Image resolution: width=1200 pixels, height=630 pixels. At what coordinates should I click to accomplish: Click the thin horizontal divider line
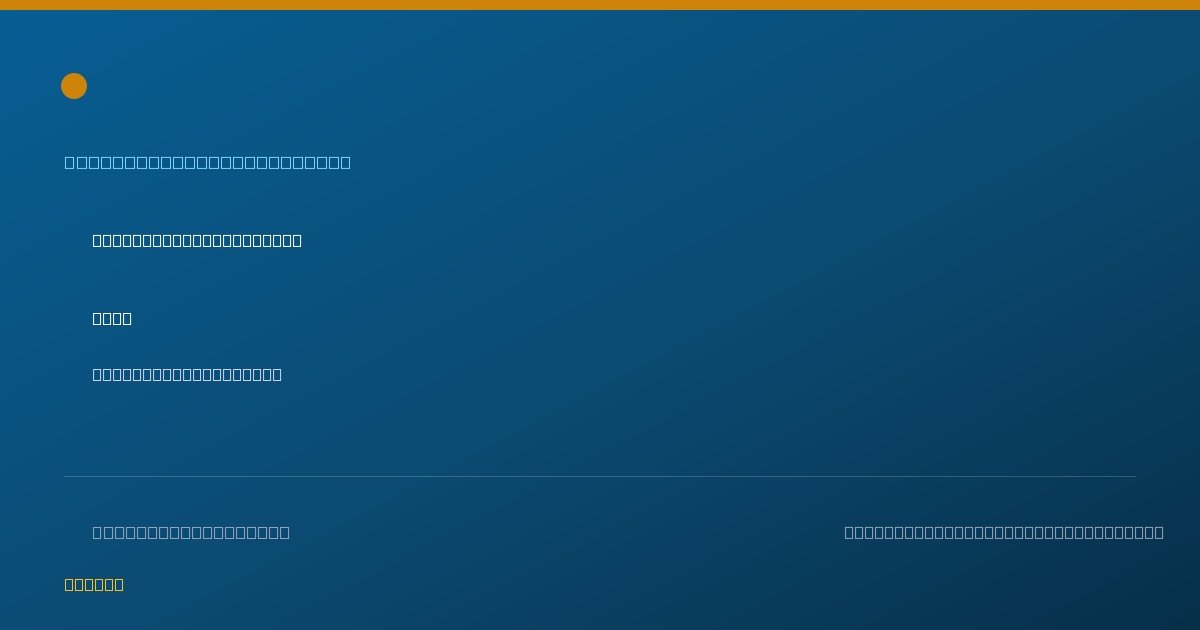pos(600,476)
